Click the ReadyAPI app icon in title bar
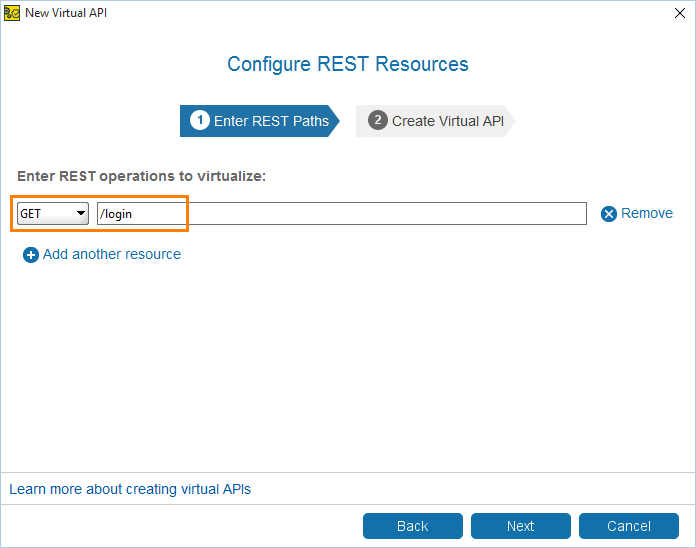 click(x=12, y=13)
